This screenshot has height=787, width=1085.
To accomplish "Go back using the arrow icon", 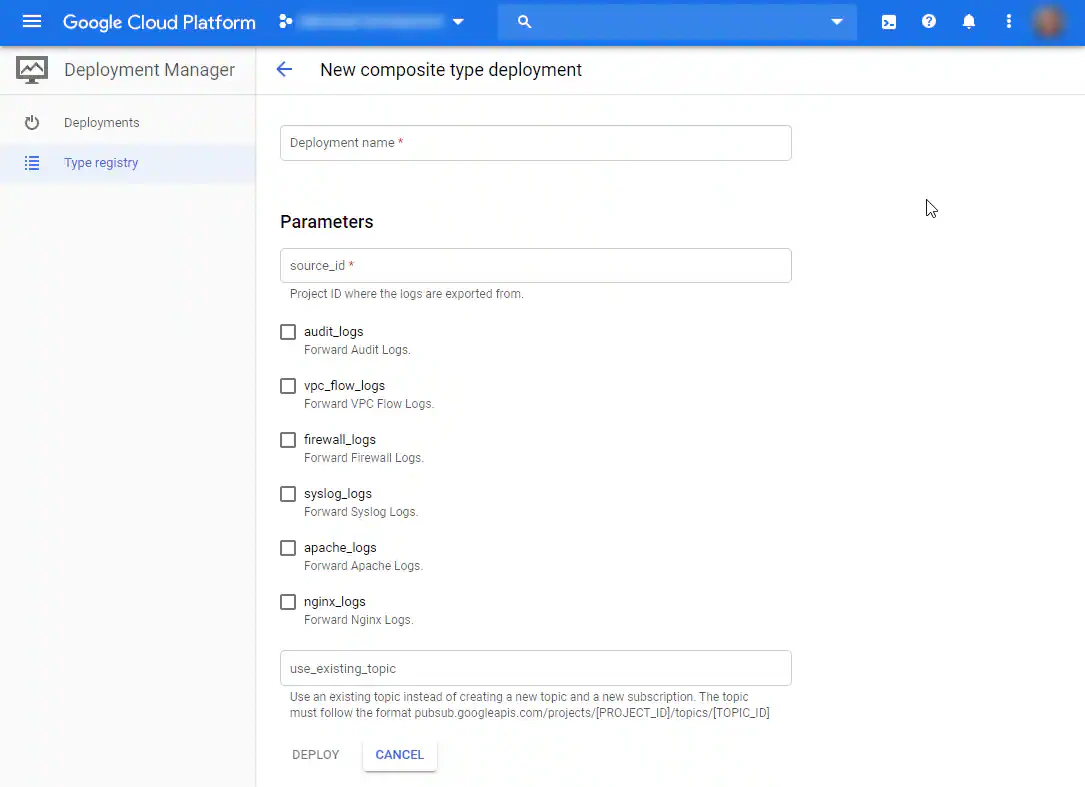I will pos(284,69).
